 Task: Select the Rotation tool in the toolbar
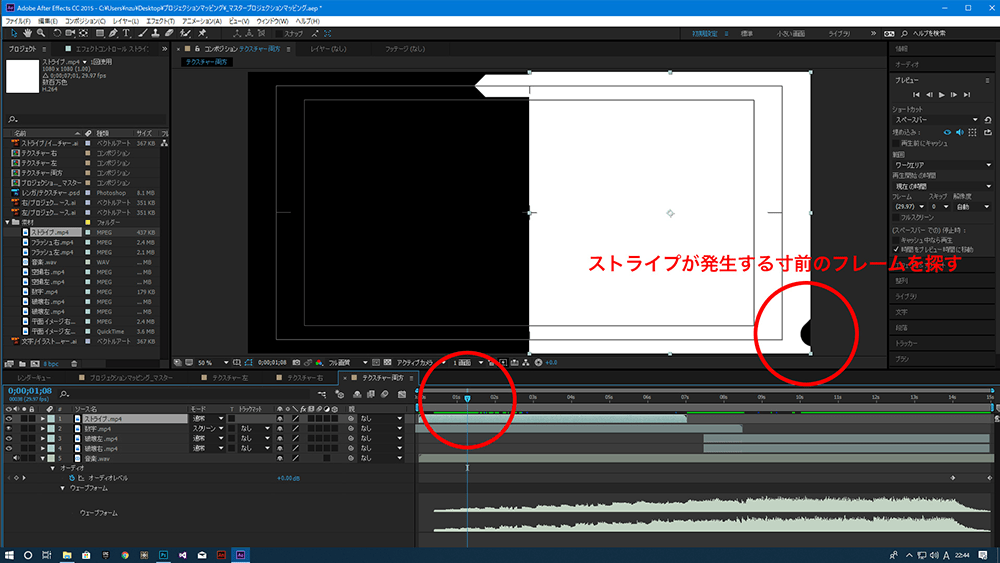tap(57, 33)
